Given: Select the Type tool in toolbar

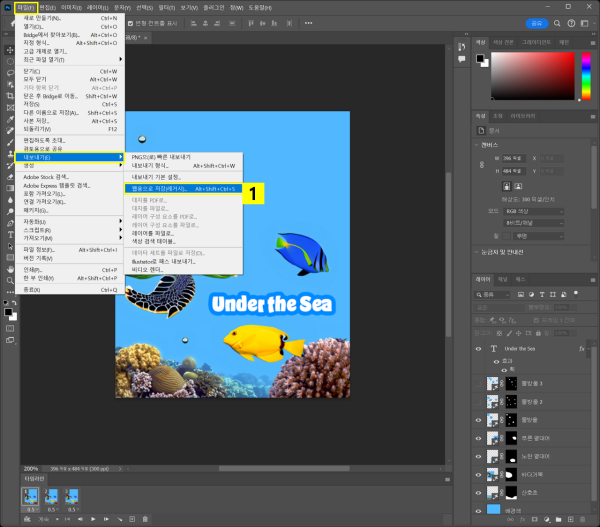Looking at the screenshot, I should point(10,232).
